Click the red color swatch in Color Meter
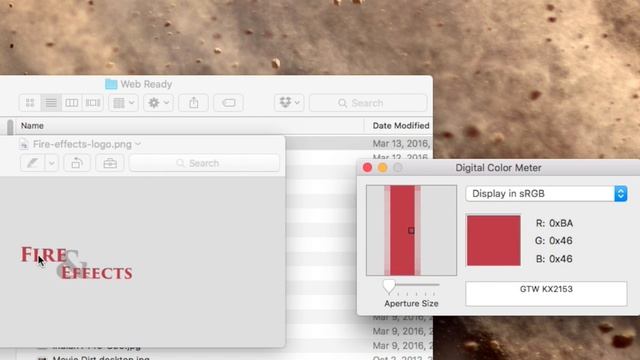The image size is (640, 360). click(x=493, y=240)
